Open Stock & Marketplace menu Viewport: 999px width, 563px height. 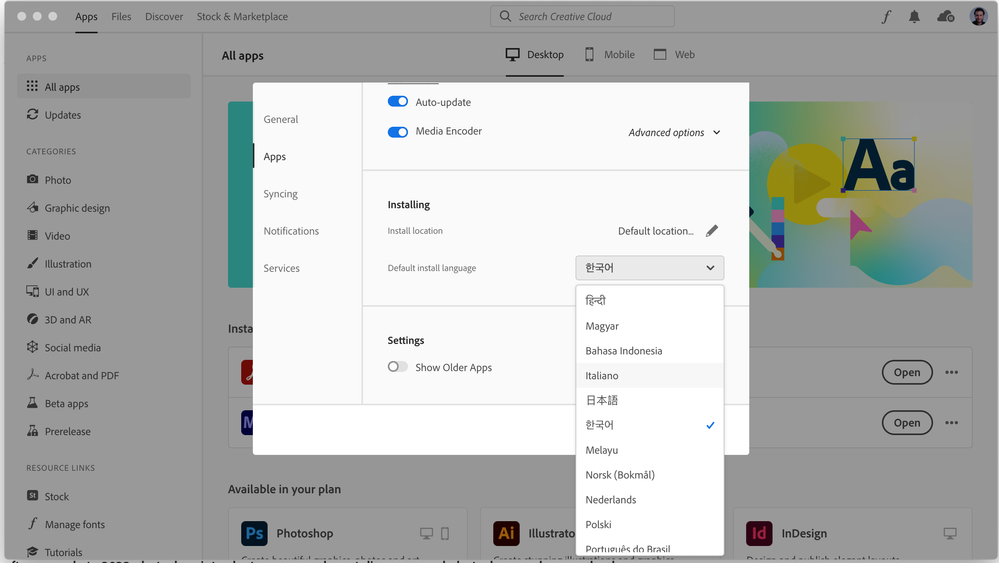242,17
